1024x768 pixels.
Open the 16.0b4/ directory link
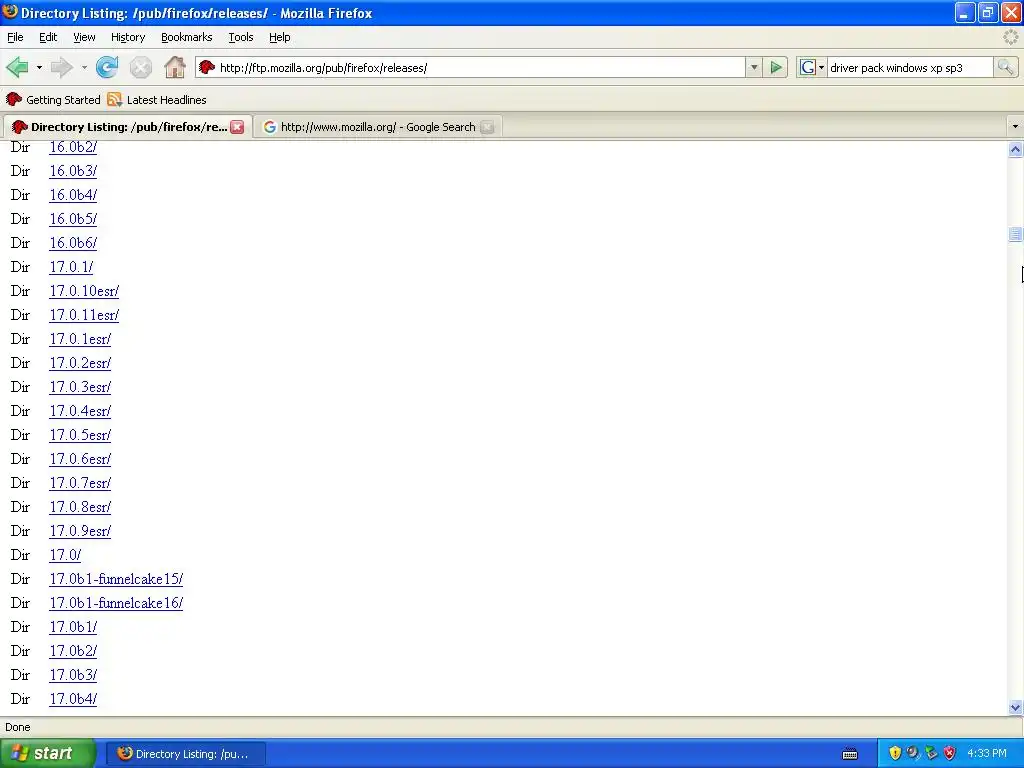(x=73, y=195)
